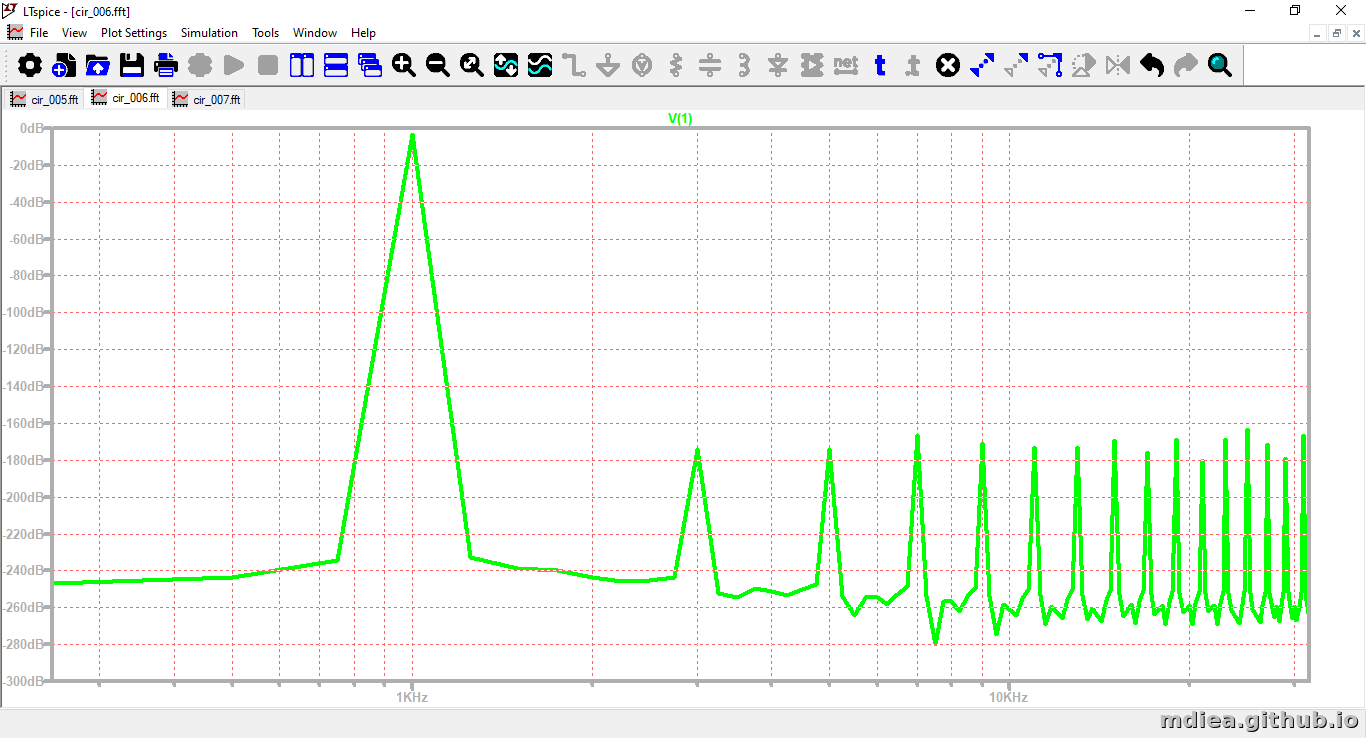This screenshot has width=1366, height=738.
Task: Select the blue duplicate tool
Action: 982,66
